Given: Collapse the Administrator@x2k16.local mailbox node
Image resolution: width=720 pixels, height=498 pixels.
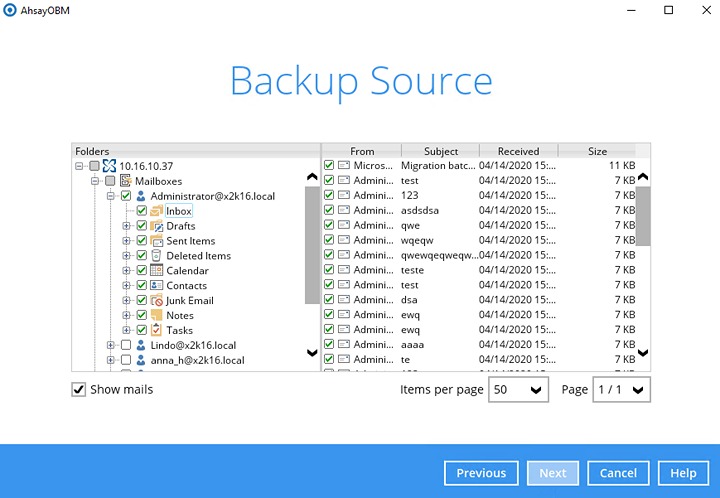Looking at the screenshot, I should pyautogui.click(x=112, y=196).
